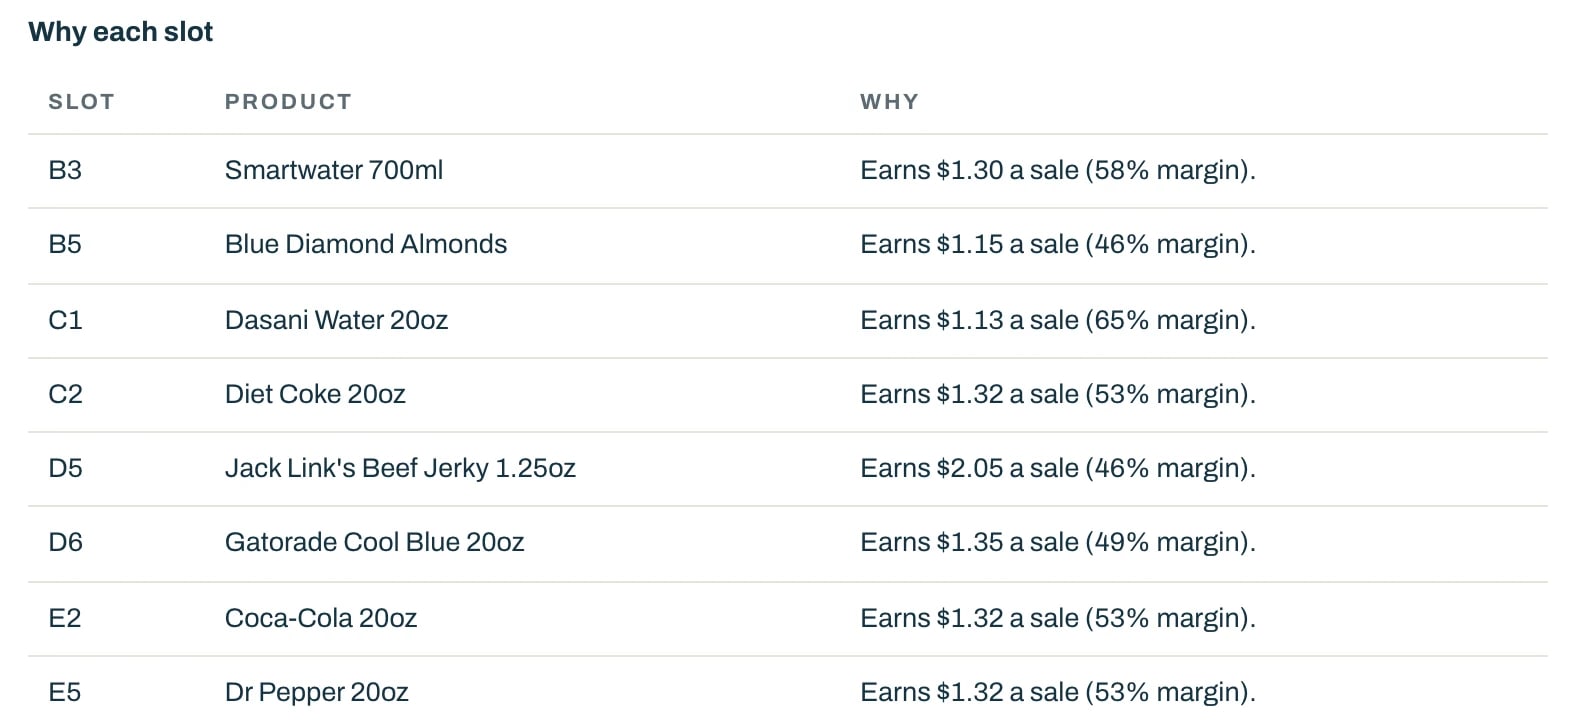Click the Dasani Water 20oz entry
Image resolution: width=1576 pixels, height=725 pixels.
click(x=336, y=320)
